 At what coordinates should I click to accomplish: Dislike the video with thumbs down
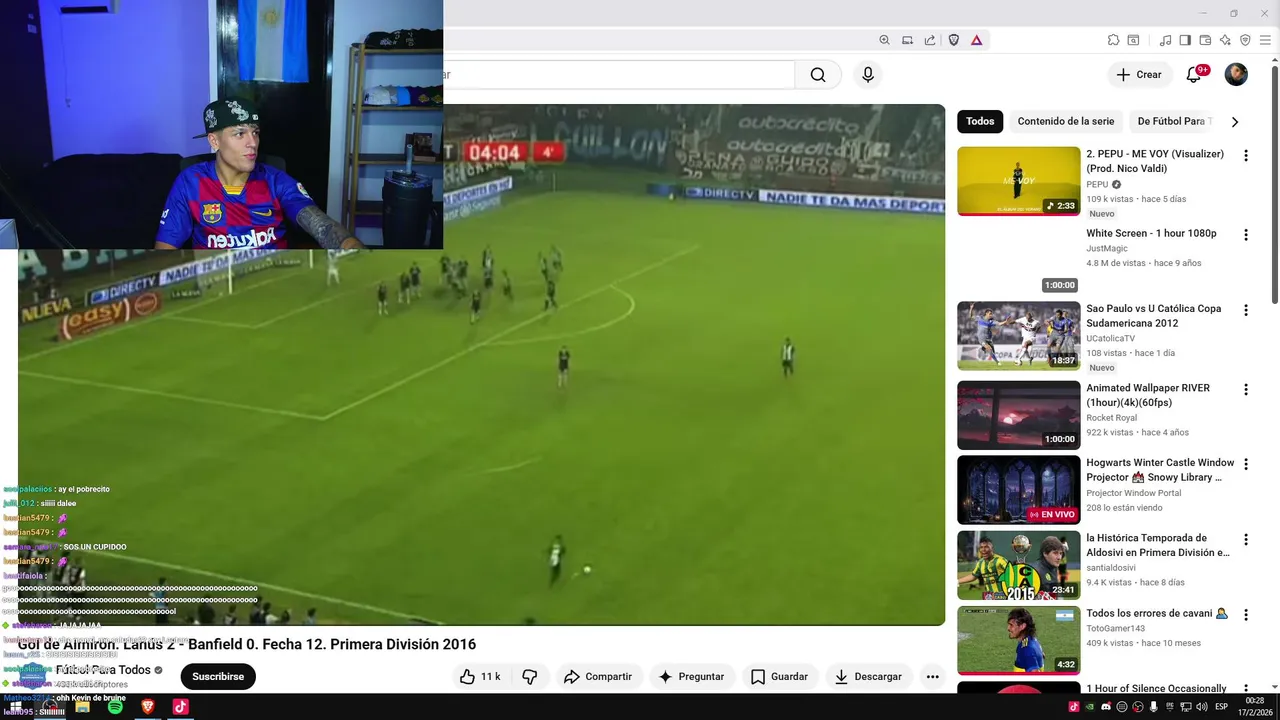(x=530, y=677)
